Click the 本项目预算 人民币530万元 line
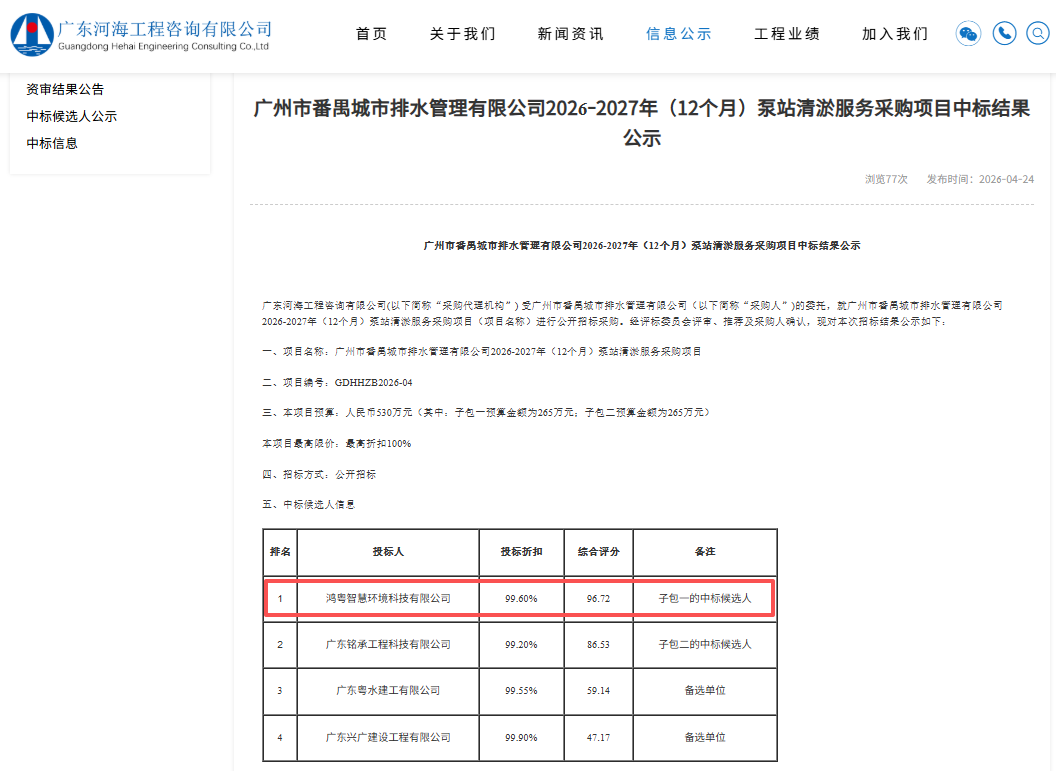 pos(486,412)
